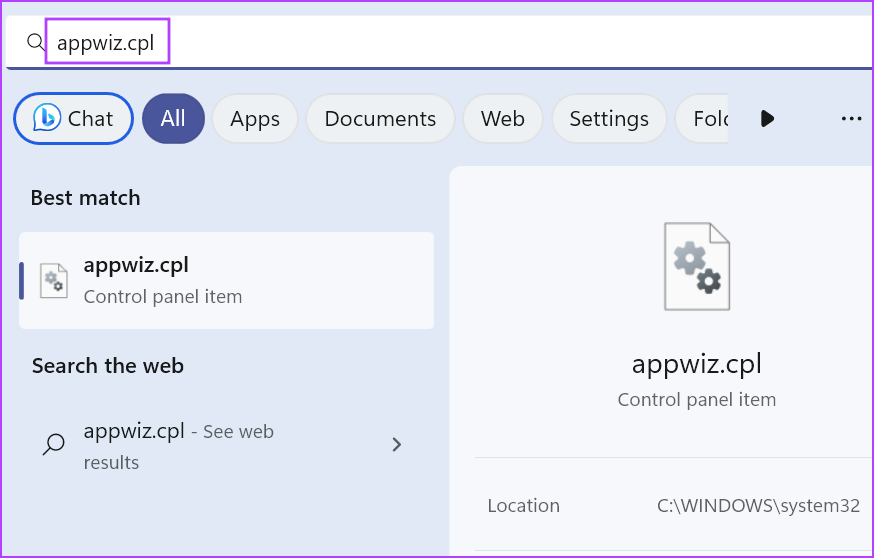This screenshot has width=874, height=558.
Task: Switch to the Apps filter tab
Action: pos(254,118)
